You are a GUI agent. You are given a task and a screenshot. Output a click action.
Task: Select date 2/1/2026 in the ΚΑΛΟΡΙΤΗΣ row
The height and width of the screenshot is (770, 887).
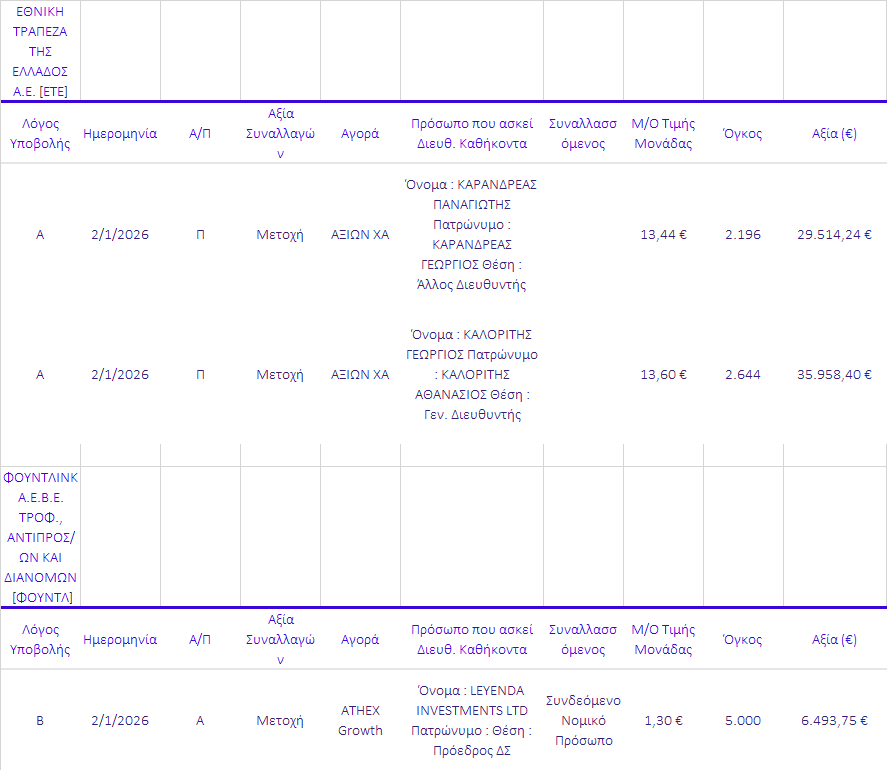(120, 375)
